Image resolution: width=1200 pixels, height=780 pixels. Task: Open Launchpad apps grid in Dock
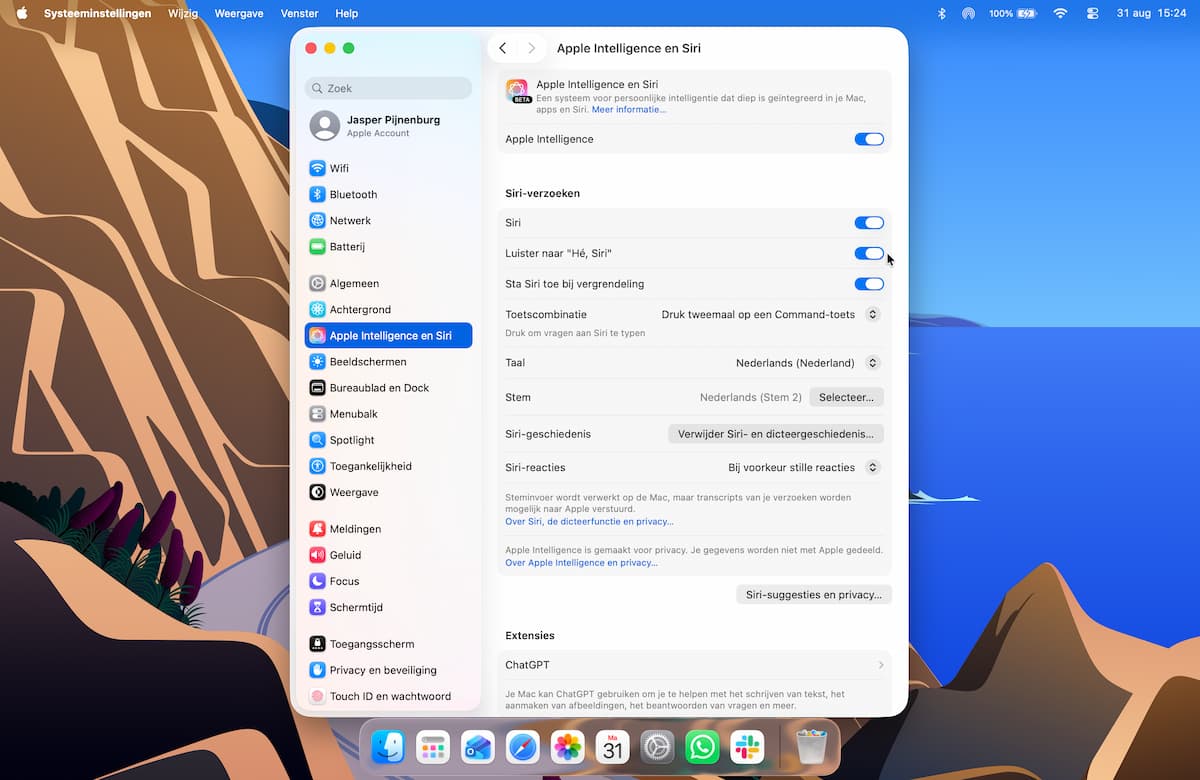[x=432, y=747]
